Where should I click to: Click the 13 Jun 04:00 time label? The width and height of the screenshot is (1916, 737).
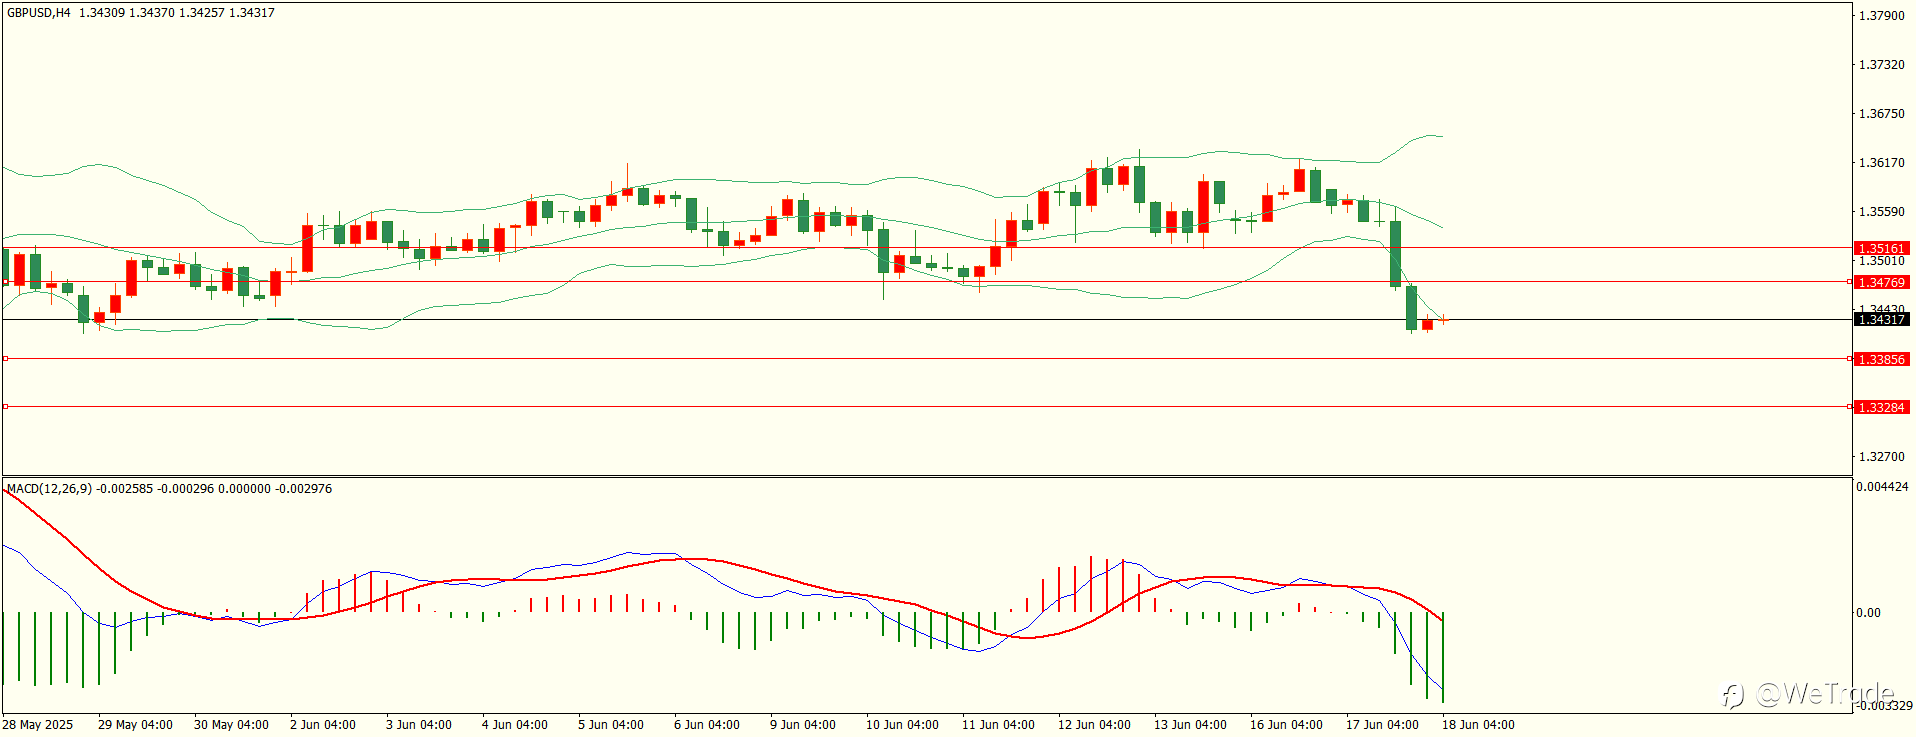(1190, 725)
